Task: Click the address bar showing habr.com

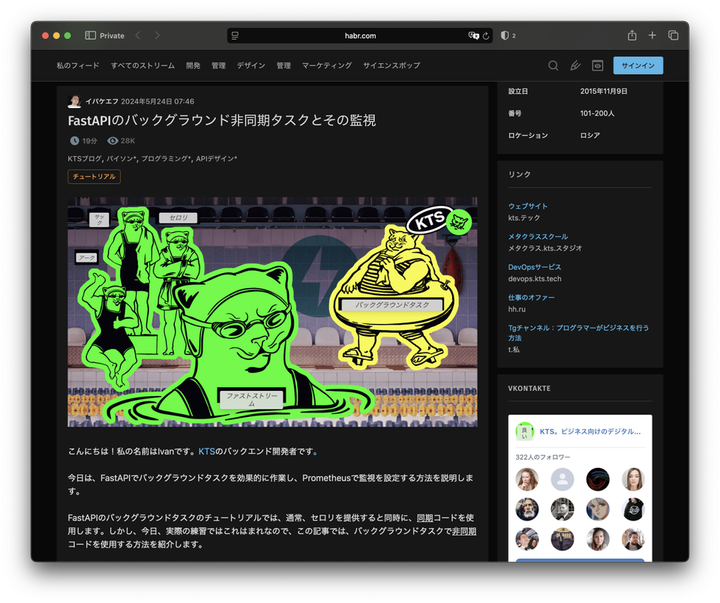Action: click(x=360, y=35)
